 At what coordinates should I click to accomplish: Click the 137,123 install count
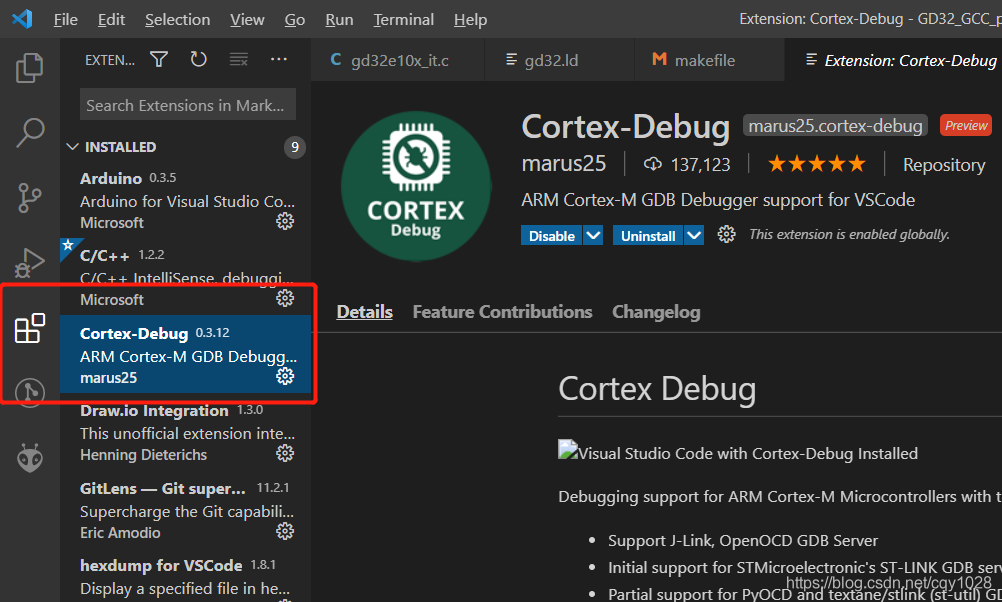[700, 165]
